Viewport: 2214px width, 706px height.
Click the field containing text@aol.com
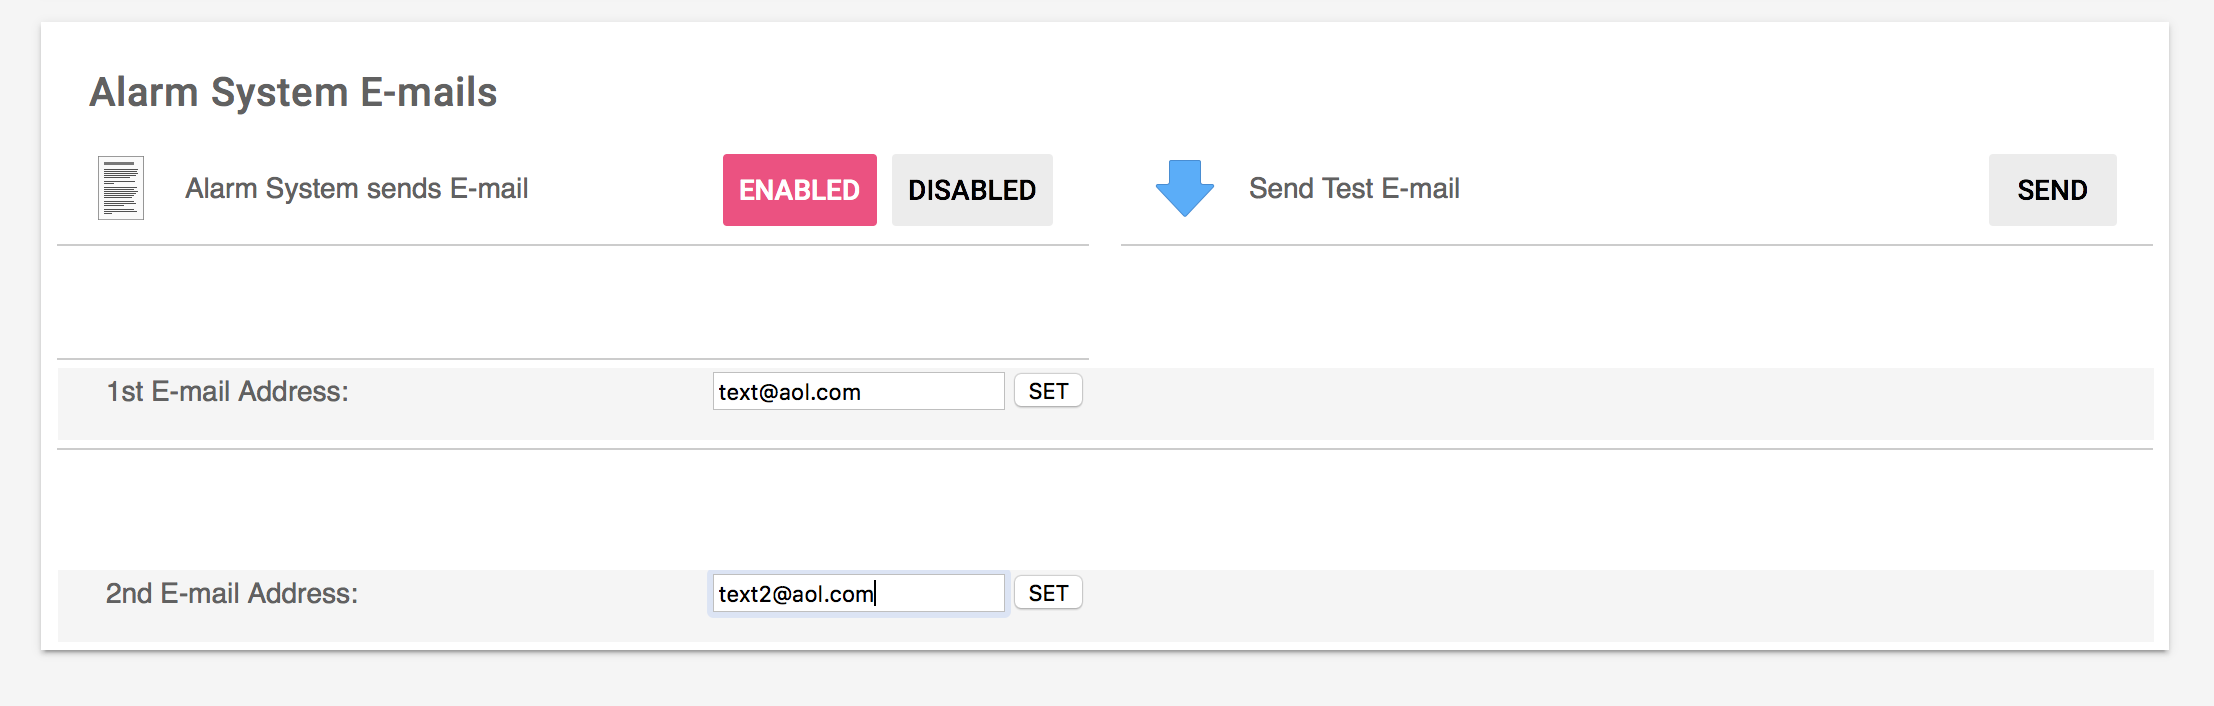pos(858,391)
